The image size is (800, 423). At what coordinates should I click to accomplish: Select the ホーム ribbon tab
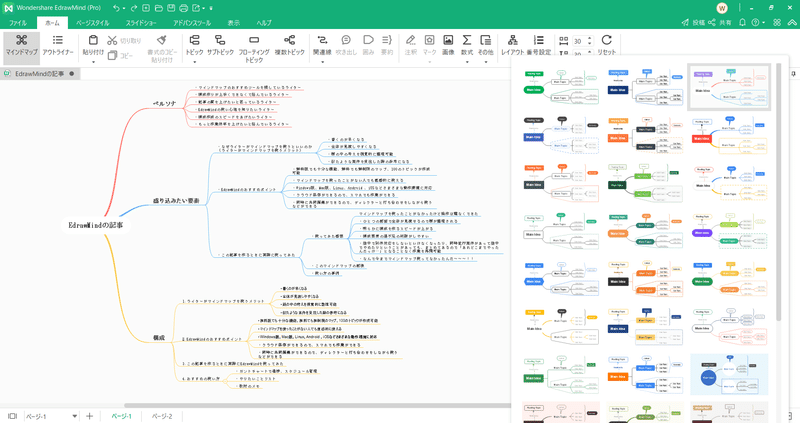(x=53, y=23)
